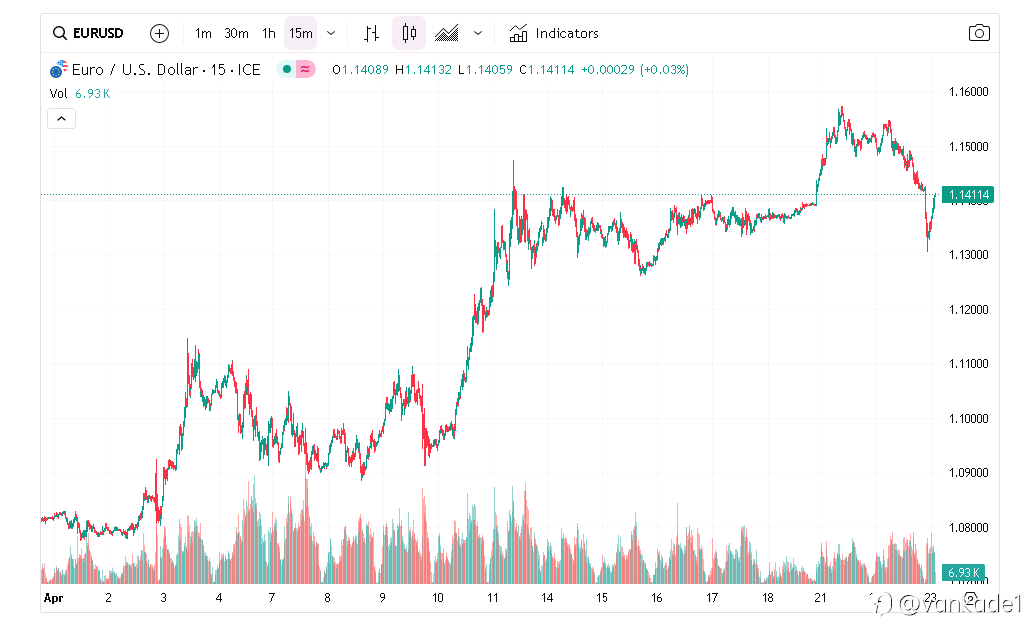Add a symbol to compare with plus icon
Viewport: 1032px width, 642px height.
[159, 33]
